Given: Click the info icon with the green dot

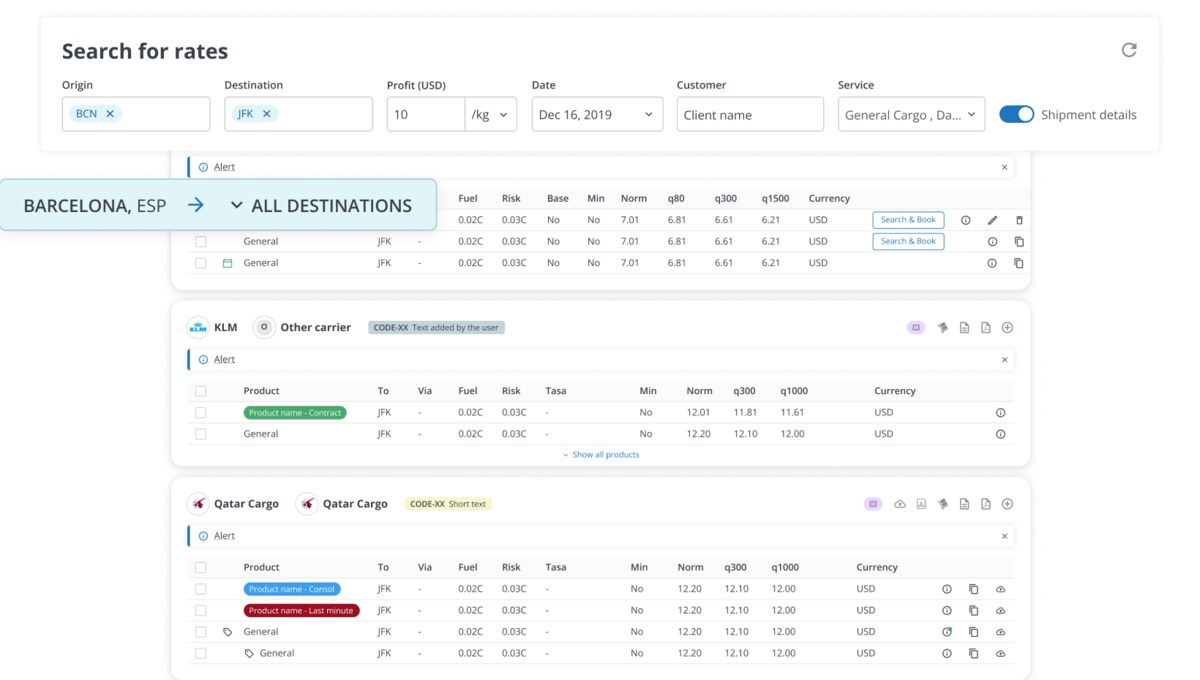Looking at the screenshot, I should (x=947, y=632).
